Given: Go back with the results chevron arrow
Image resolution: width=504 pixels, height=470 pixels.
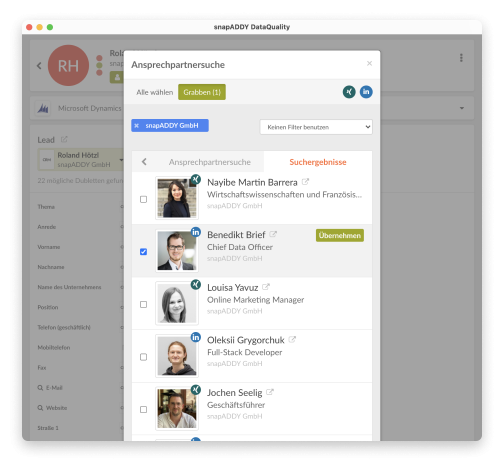Looking at the screenshot, I should tap(144, 162).
